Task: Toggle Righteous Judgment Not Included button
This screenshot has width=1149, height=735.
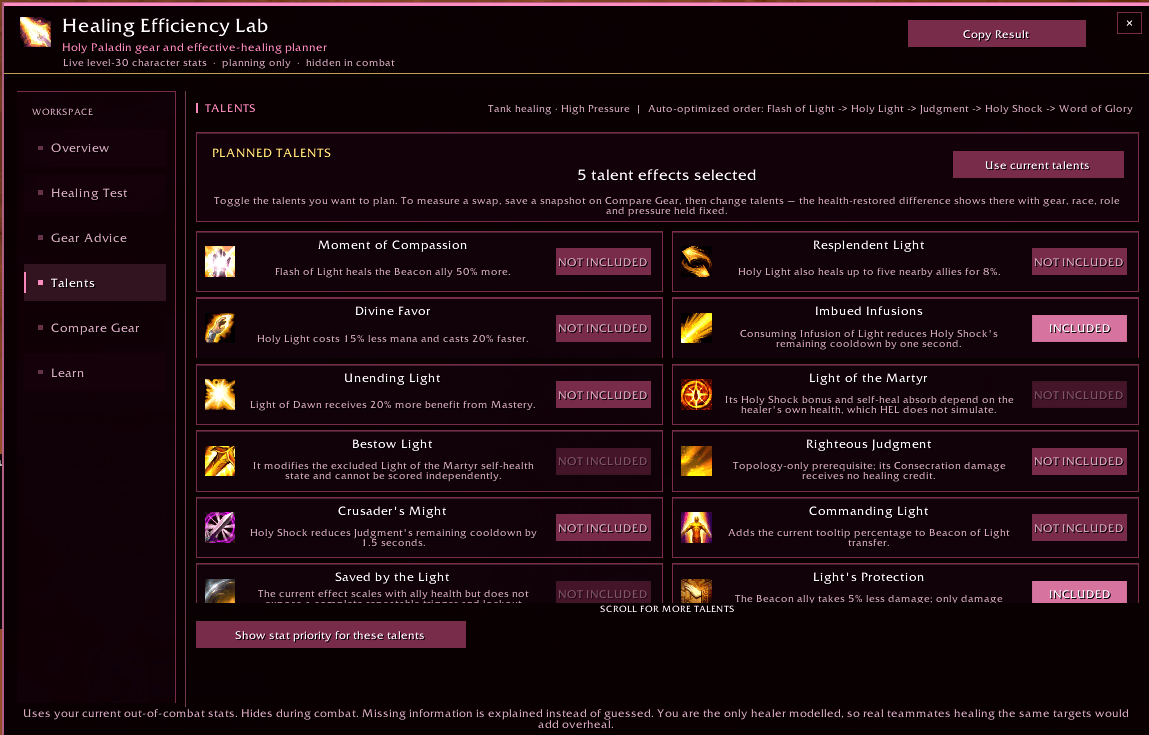Action: click(1079, 461)
